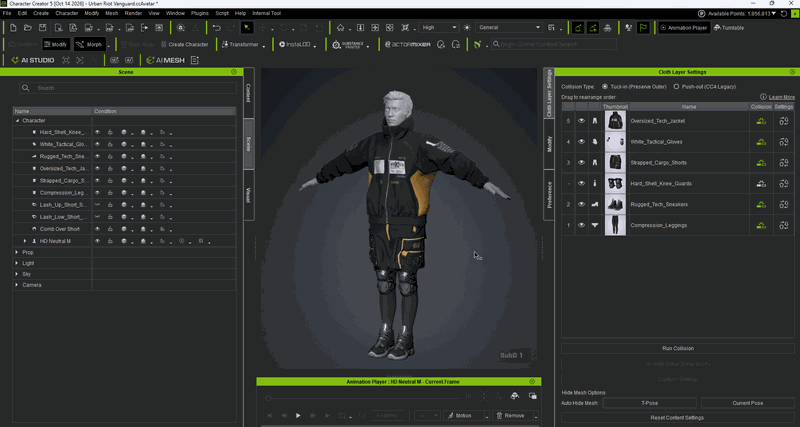Click the animation timeline slider handle

[268, 397]
